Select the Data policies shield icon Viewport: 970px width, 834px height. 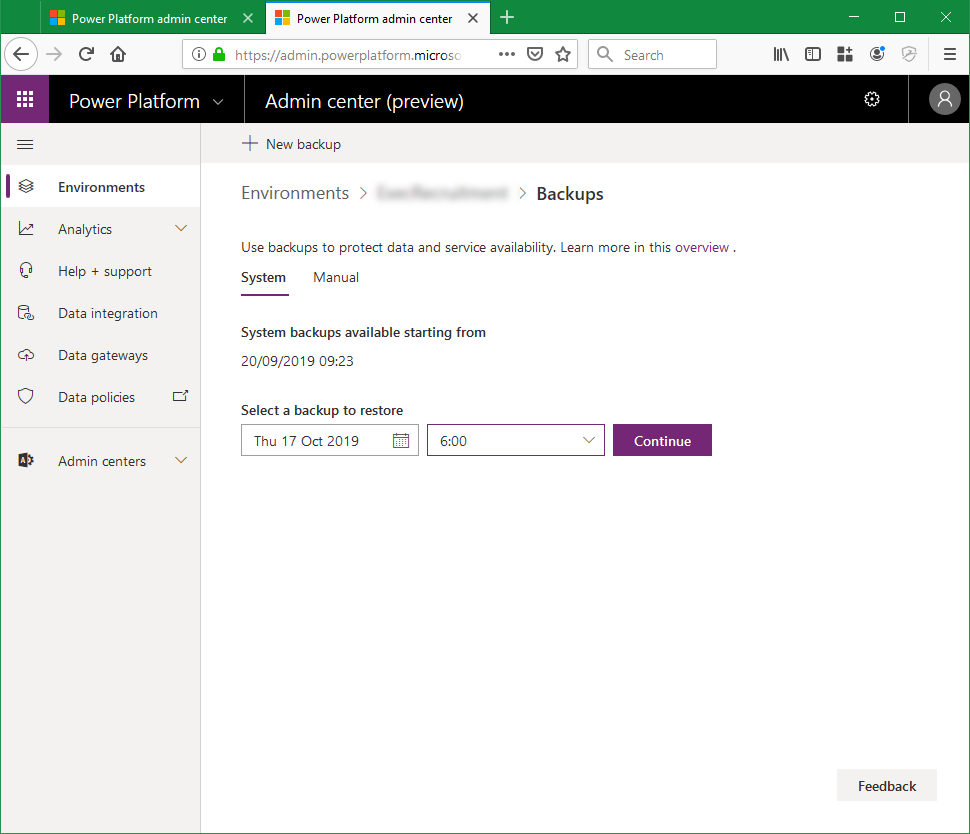point(26,396)
